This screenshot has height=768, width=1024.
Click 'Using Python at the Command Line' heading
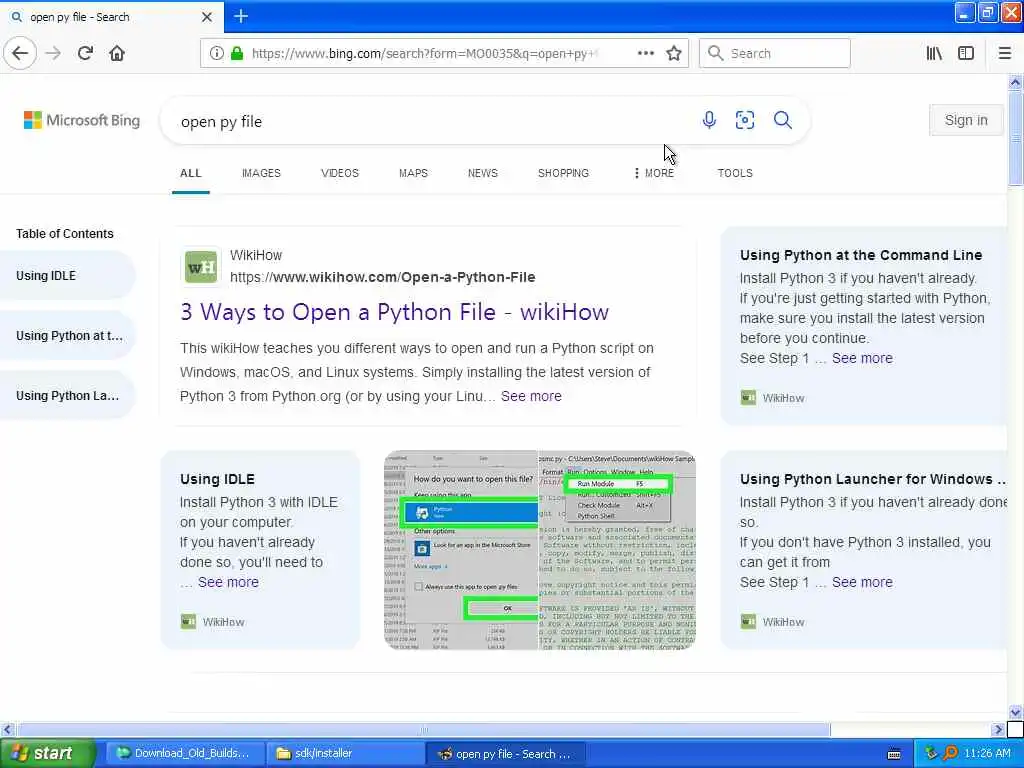861,255
